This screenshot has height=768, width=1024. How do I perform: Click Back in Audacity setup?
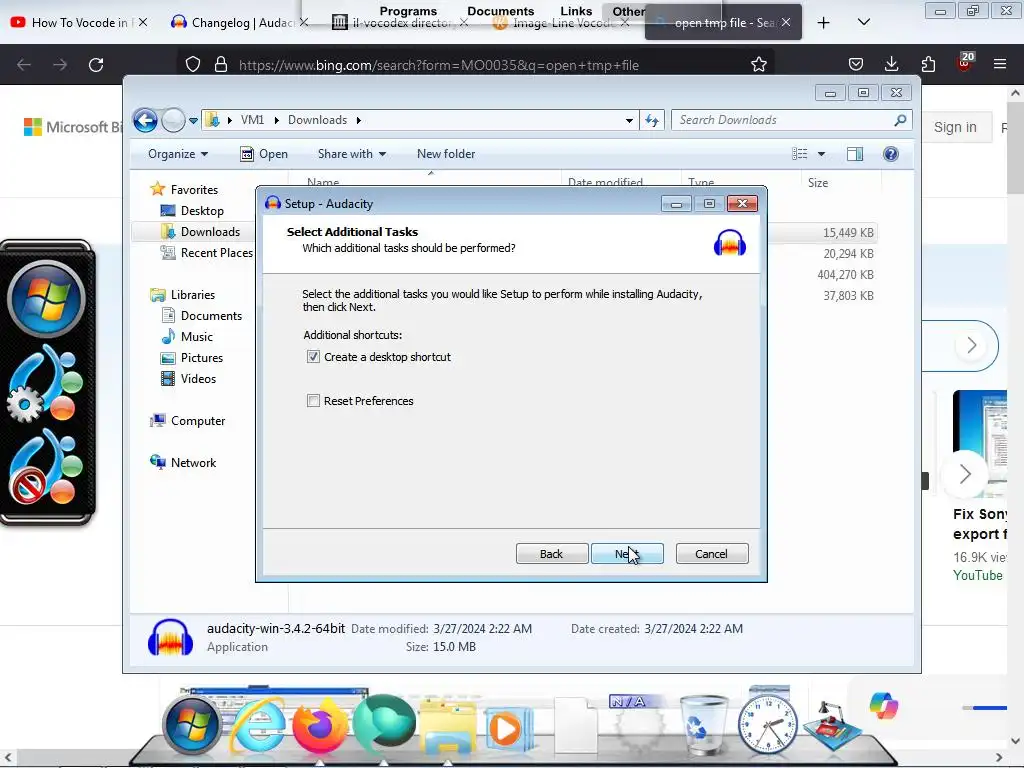pos(551,554)
